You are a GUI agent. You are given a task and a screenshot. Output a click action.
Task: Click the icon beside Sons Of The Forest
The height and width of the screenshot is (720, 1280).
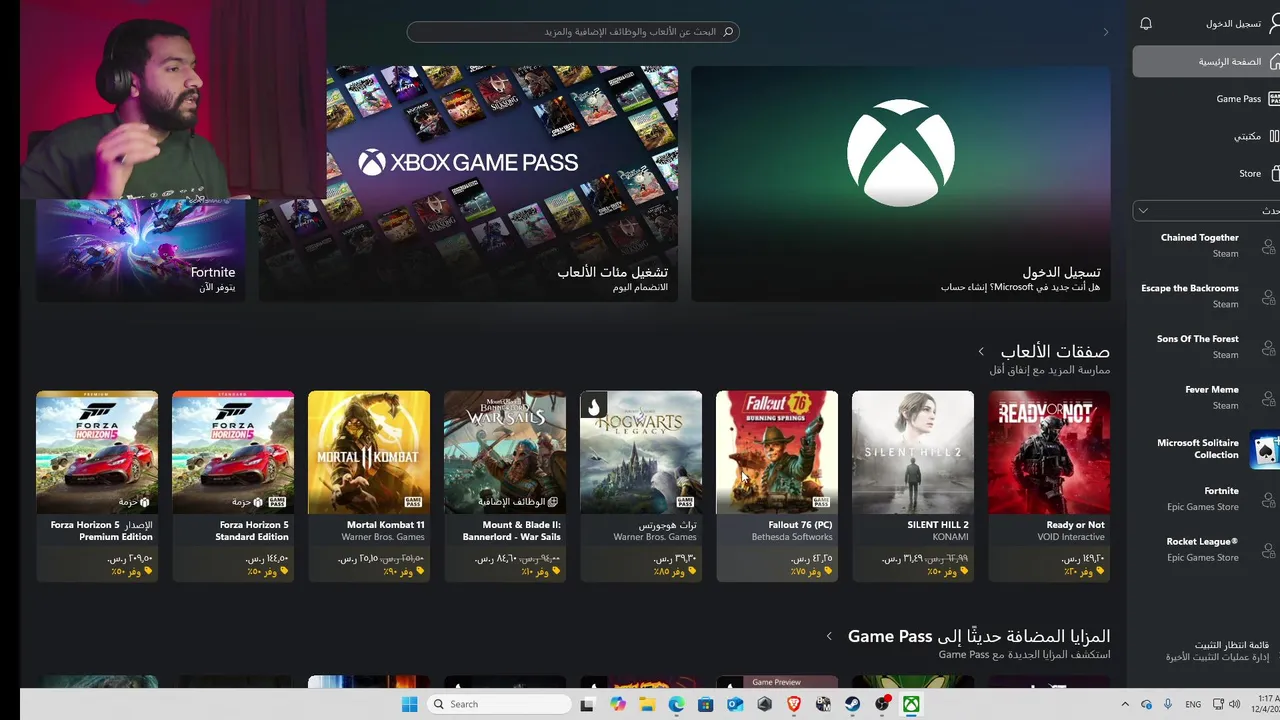point(1268,348)
